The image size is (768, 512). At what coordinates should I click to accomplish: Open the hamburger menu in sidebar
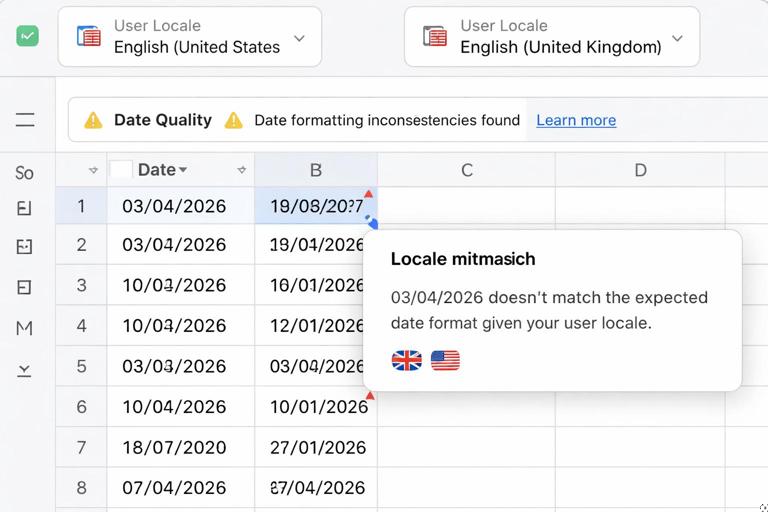25,120
